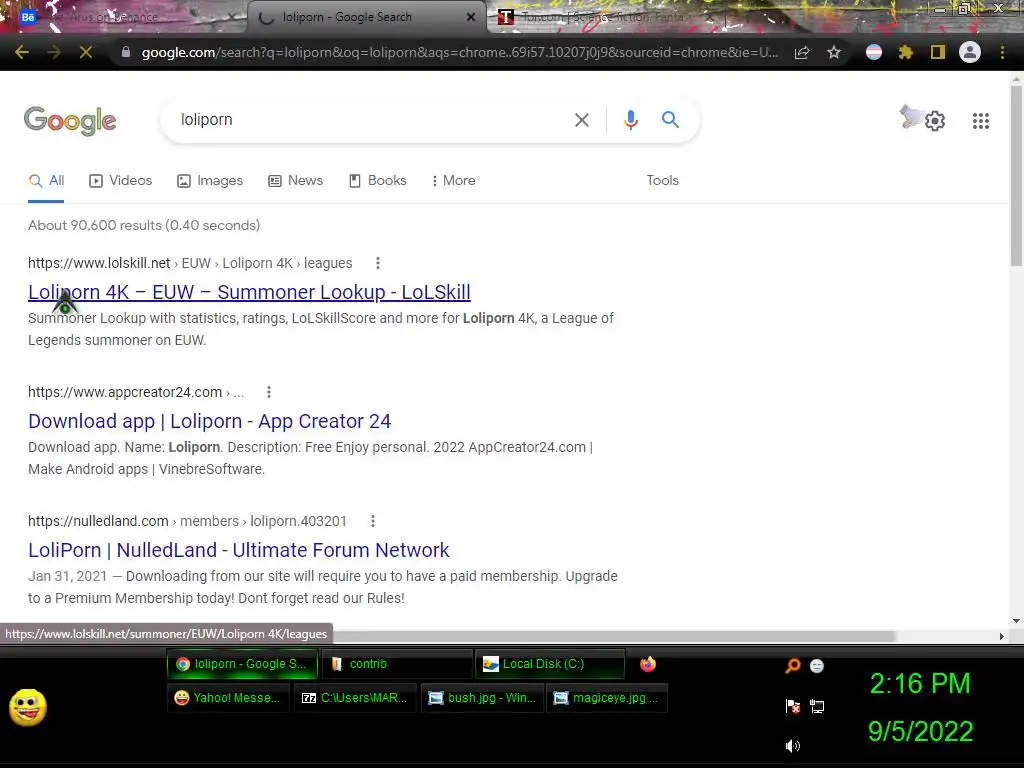Viewport: 1024px width, 768px height.
Task: Submit search with the blue magnifier icon
Action: (x=670, y=120)
